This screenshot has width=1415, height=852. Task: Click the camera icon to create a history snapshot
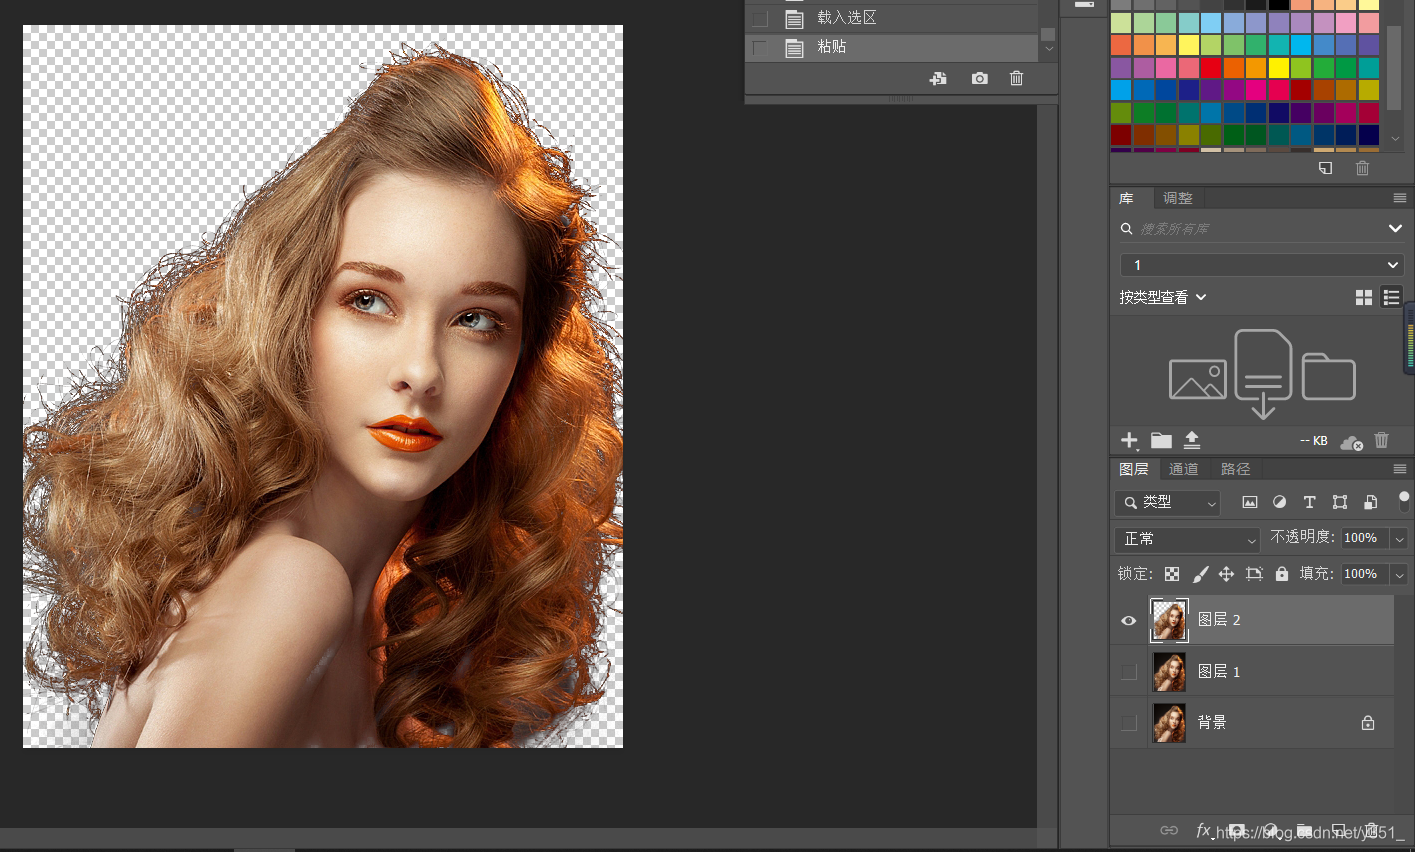(x=979, y=78)
